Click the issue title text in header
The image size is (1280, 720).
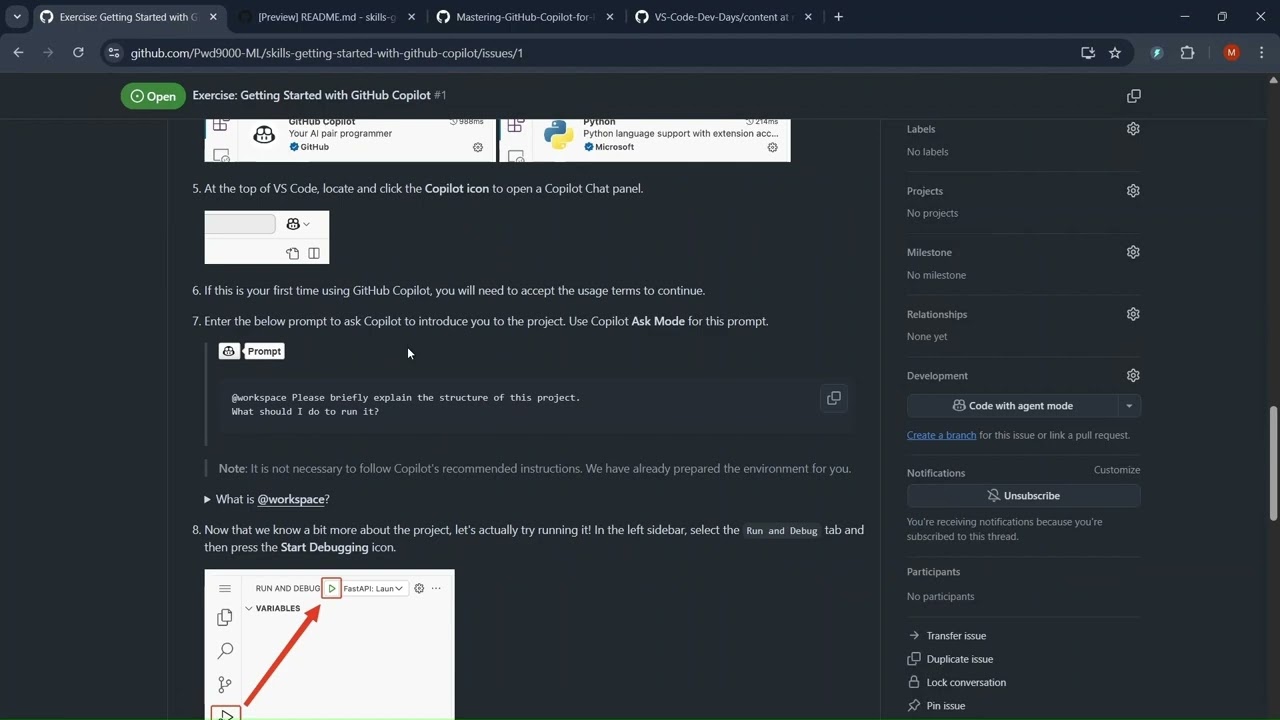tap(311, 95)
